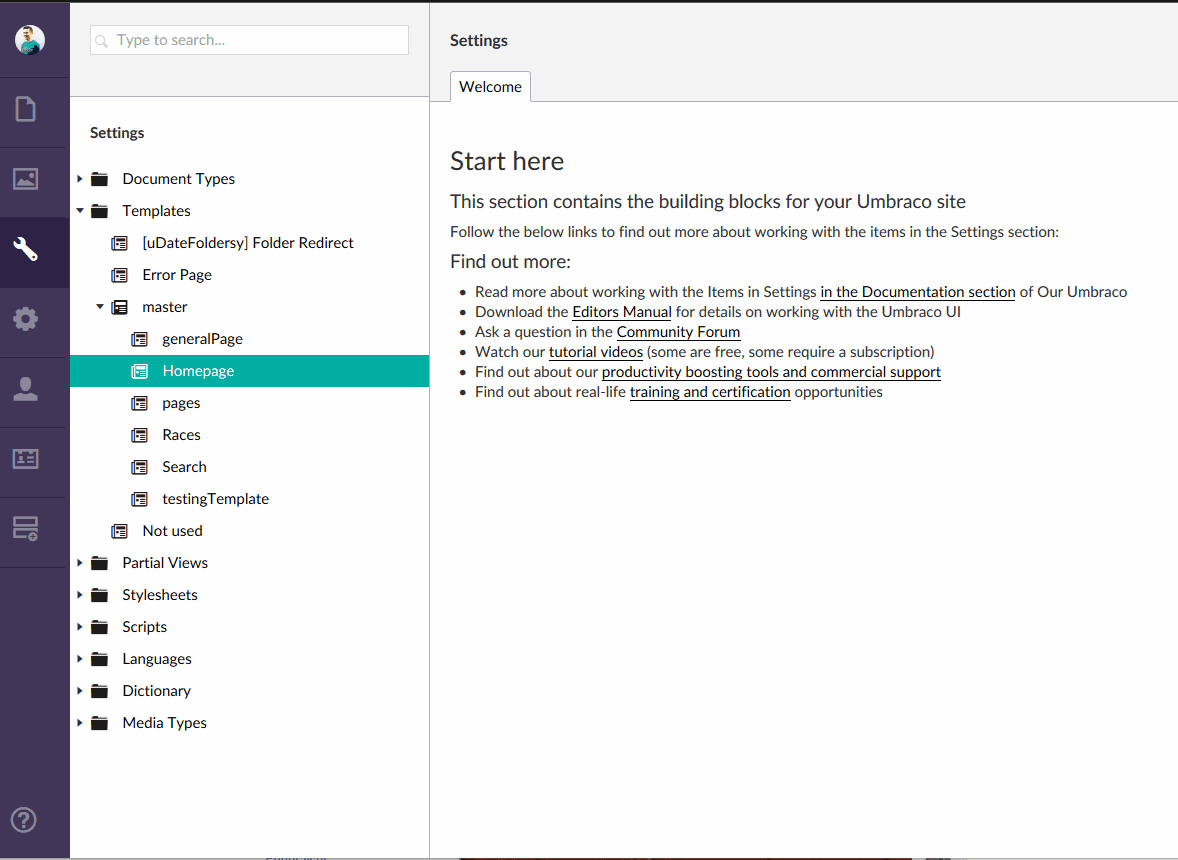Open training and certification link
Viewport: 1178px width, 860px height.
click(710, 392)
